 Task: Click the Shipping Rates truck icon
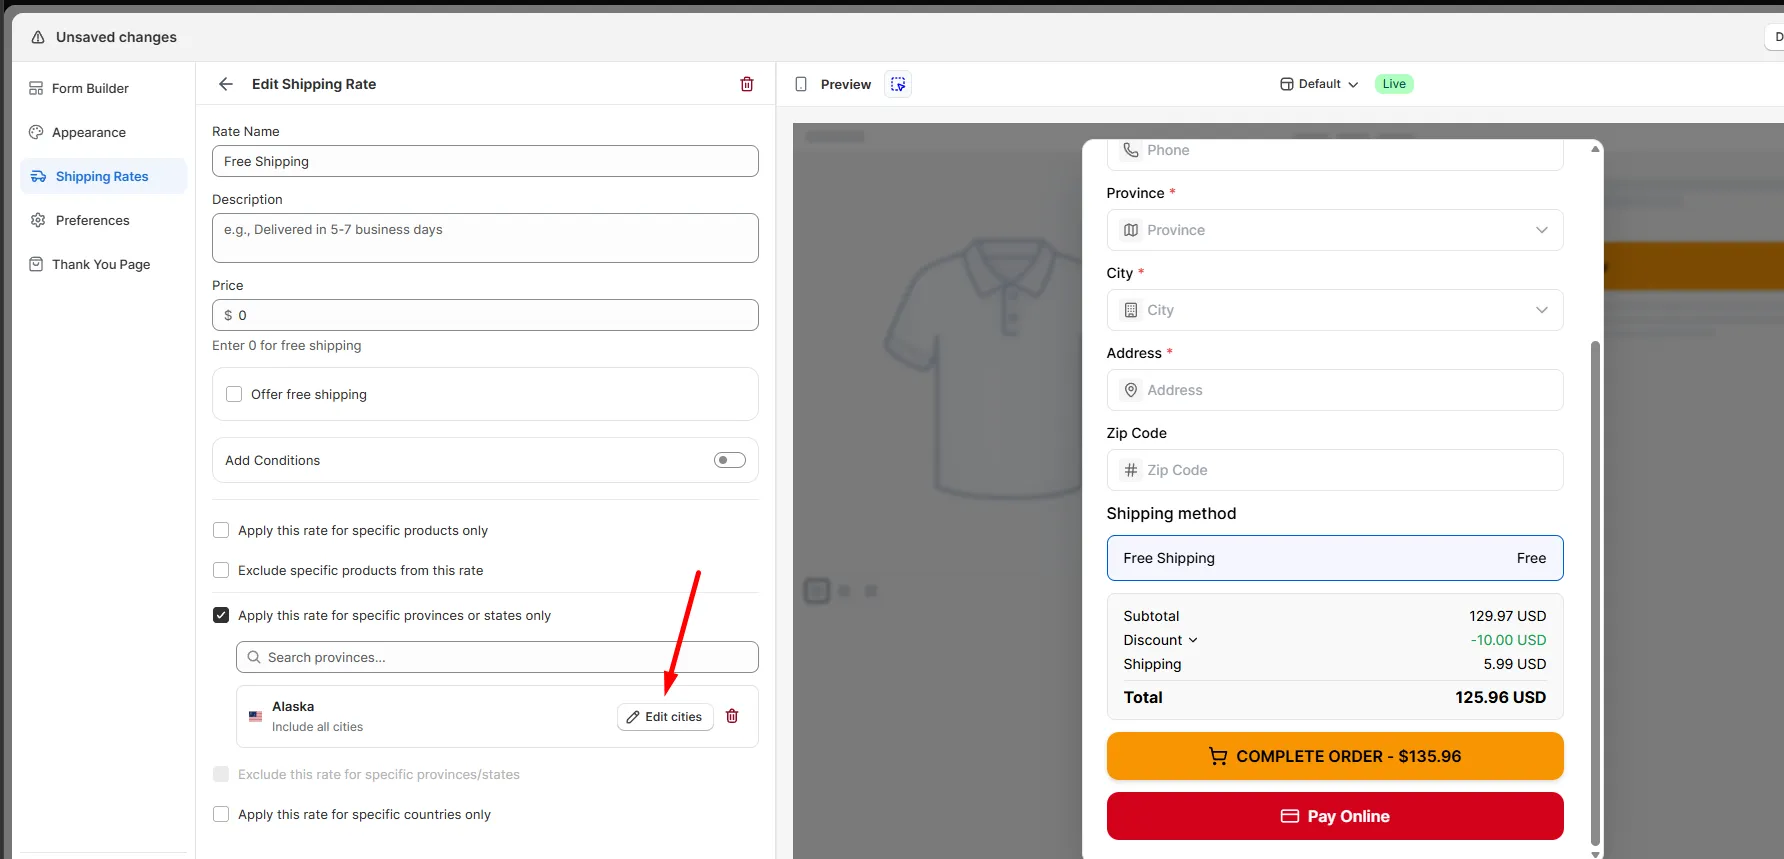pos(38,176)
